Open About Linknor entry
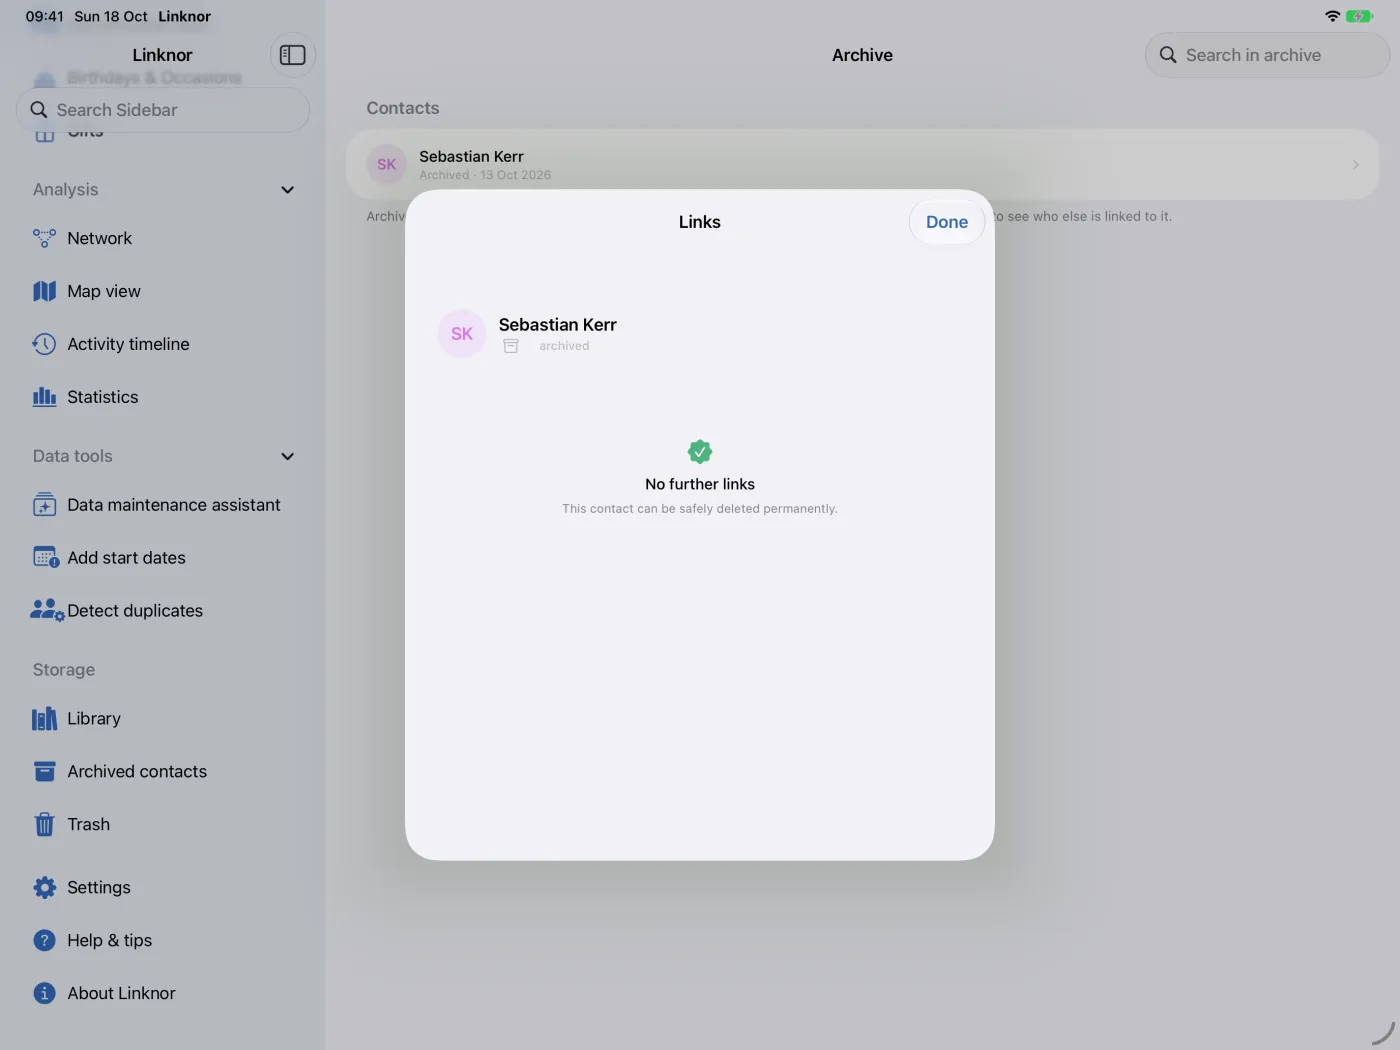The width and height of the screenshot is (1400, 1050). [x=163, y=994]
